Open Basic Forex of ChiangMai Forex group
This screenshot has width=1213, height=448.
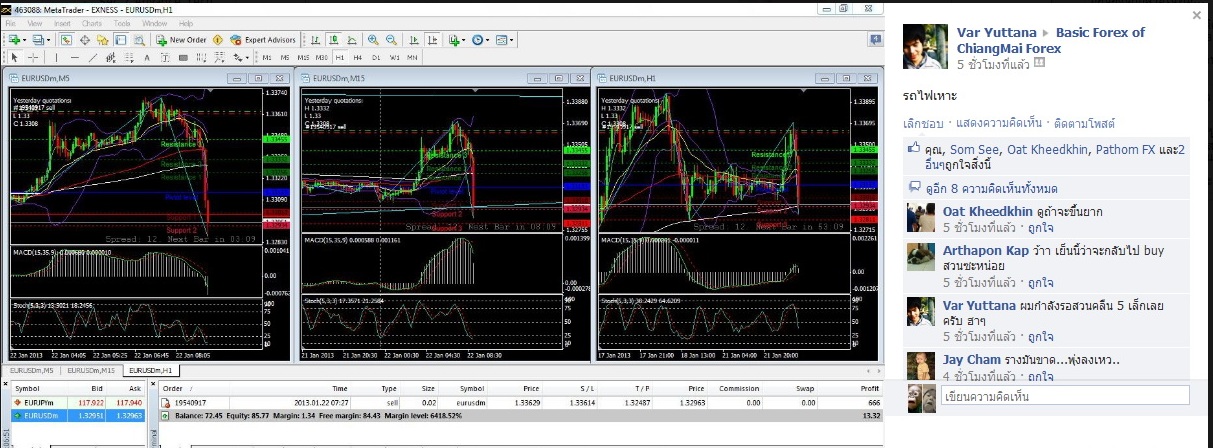1051,40
